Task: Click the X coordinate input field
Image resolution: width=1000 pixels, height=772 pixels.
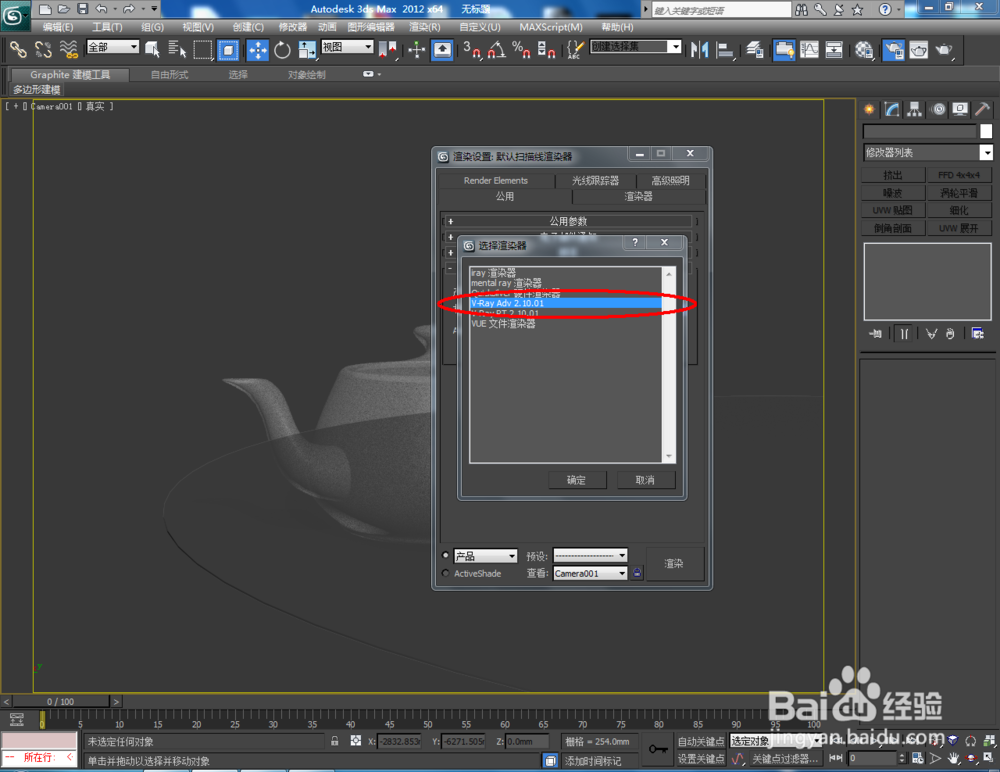Action: (x=399, y=741)
